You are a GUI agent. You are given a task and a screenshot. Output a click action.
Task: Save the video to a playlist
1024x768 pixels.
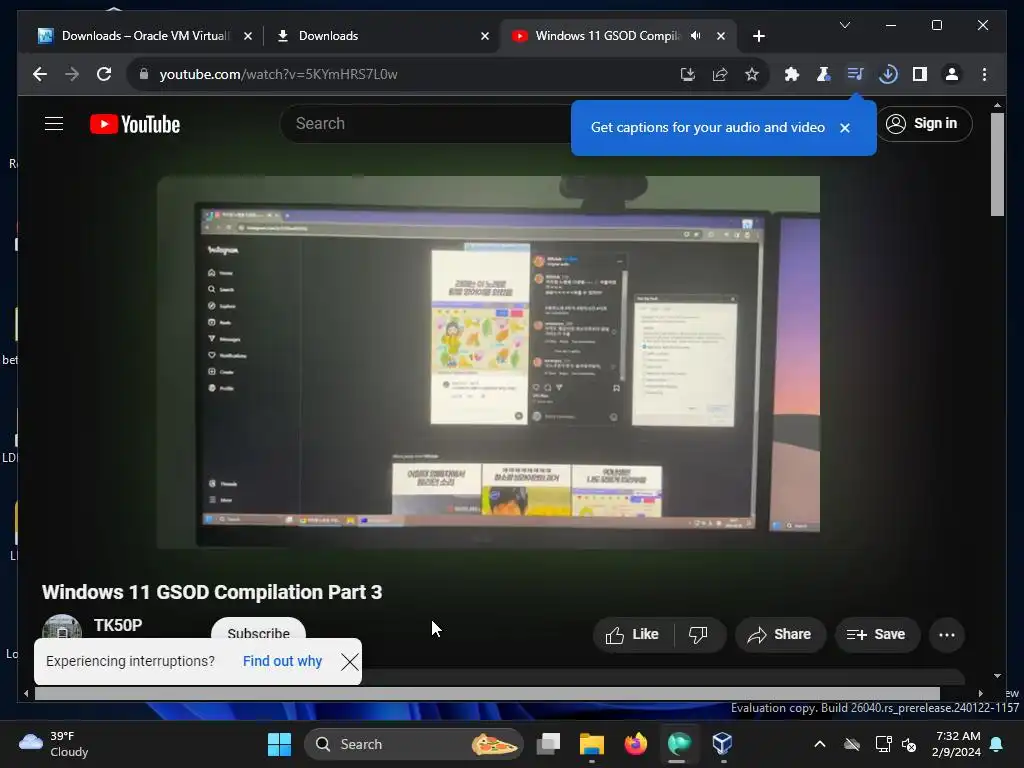(877, 635)
